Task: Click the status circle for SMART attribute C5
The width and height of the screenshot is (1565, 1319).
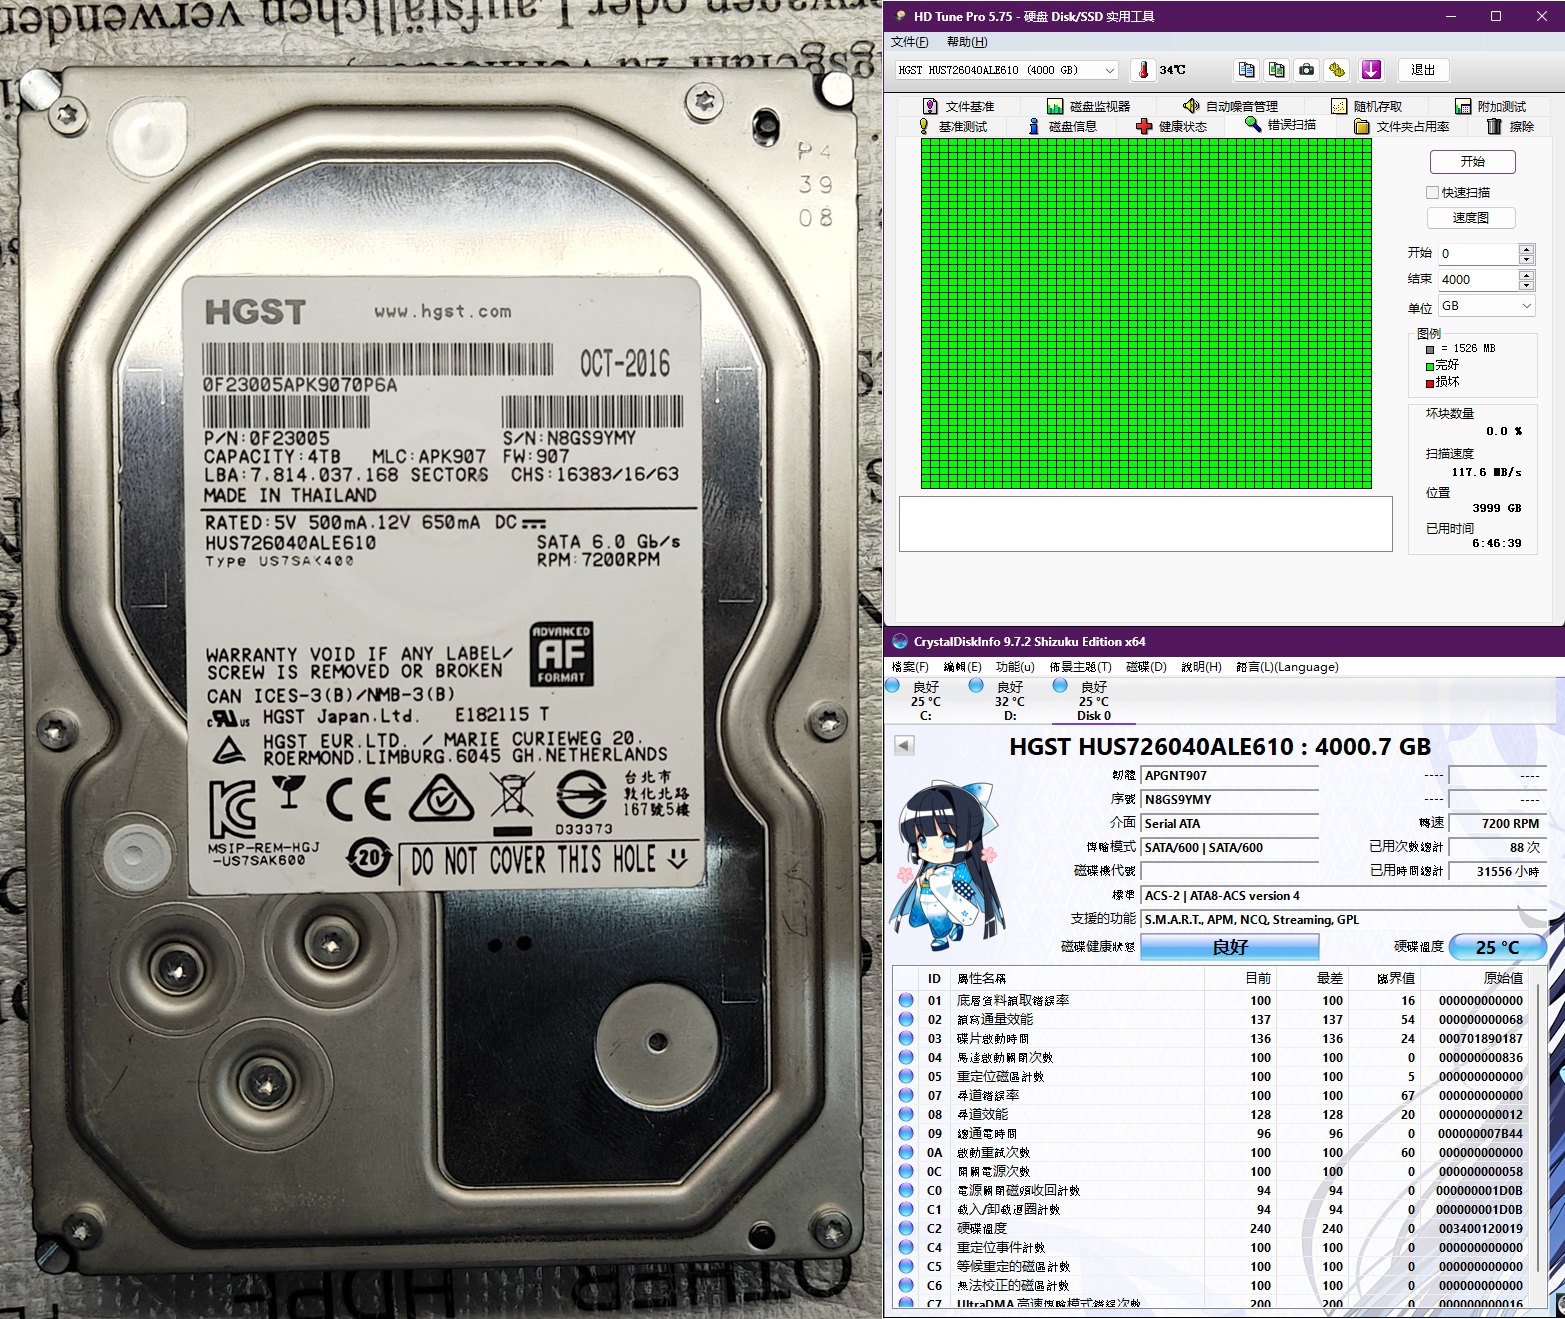Action: click(x=906, y=1266)
